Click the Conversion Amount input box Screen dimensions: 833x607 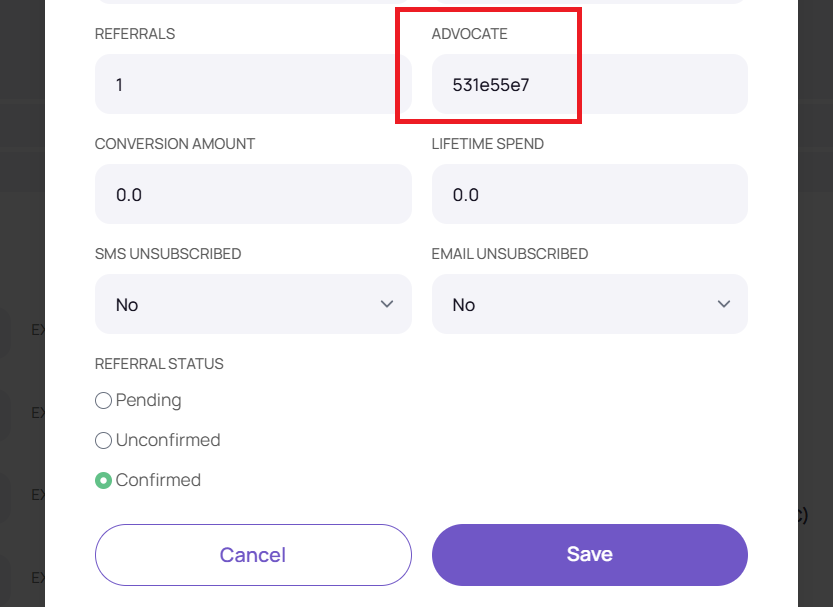[x=252, y=194]
